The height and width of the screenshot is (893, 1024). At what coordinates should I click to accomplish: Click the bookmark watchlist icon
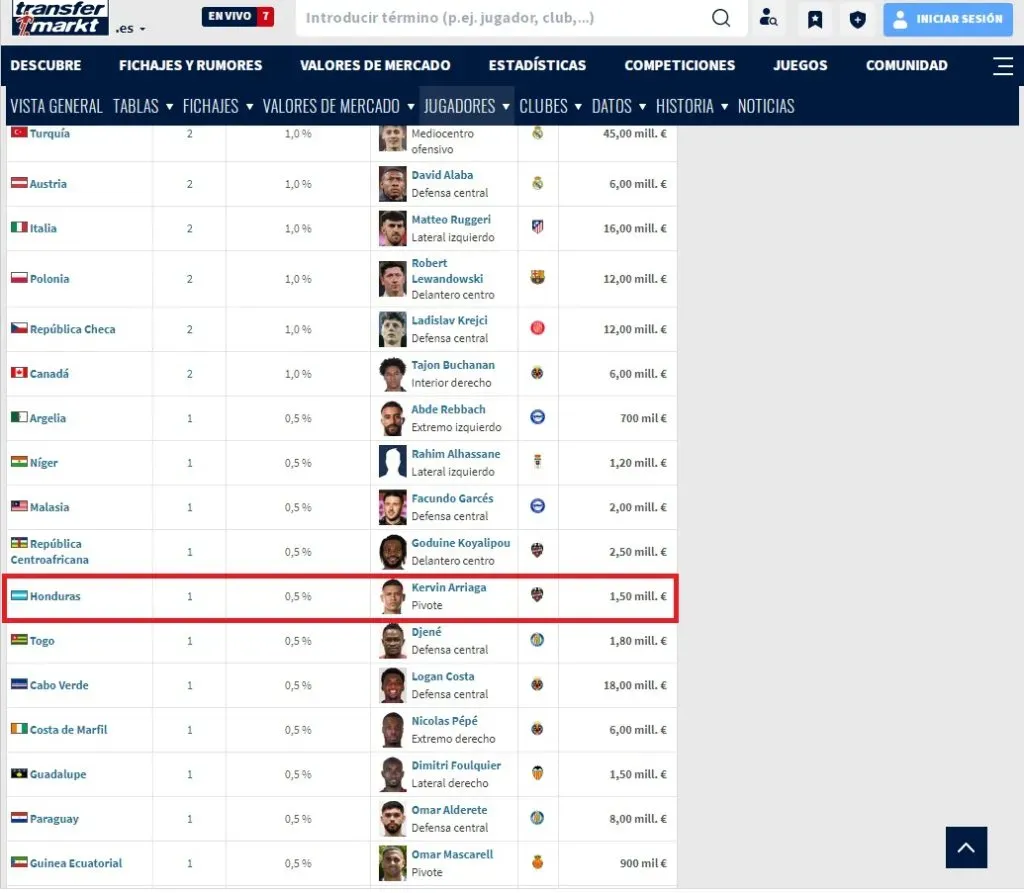point(815,19)
